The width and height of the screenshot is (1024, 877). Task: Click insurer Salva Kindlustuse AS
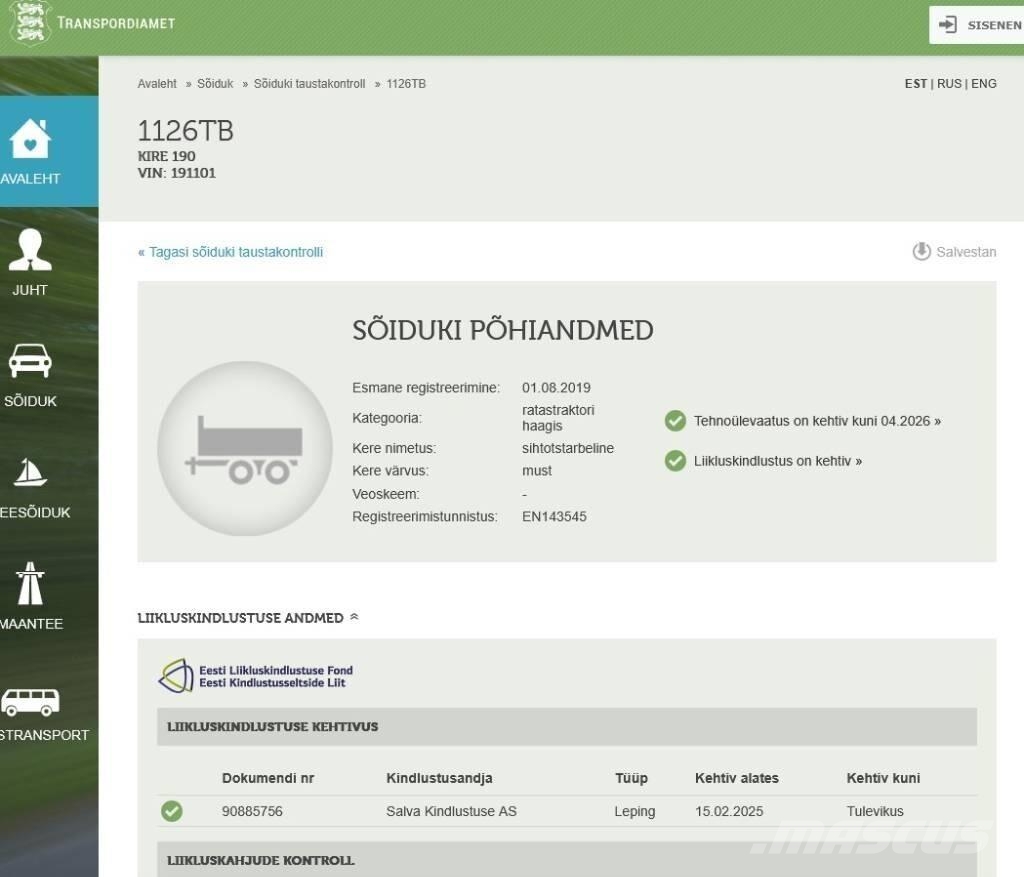(x=451, y=811)
